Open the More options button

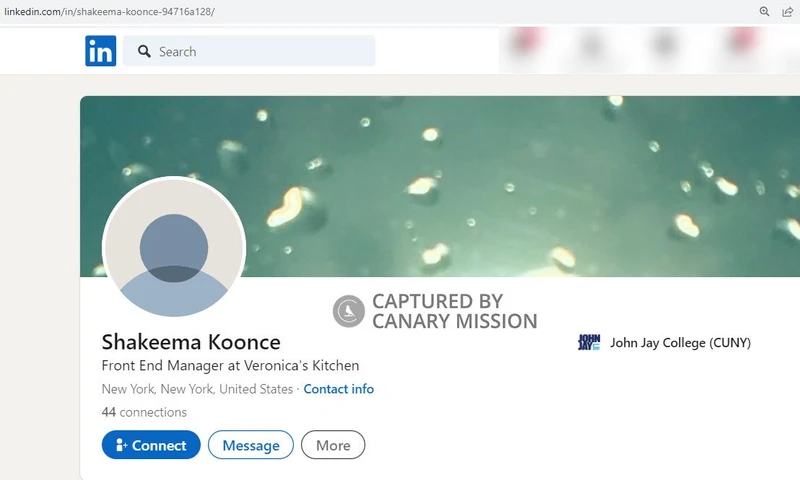pyautogui.click(x=333, y=445)
